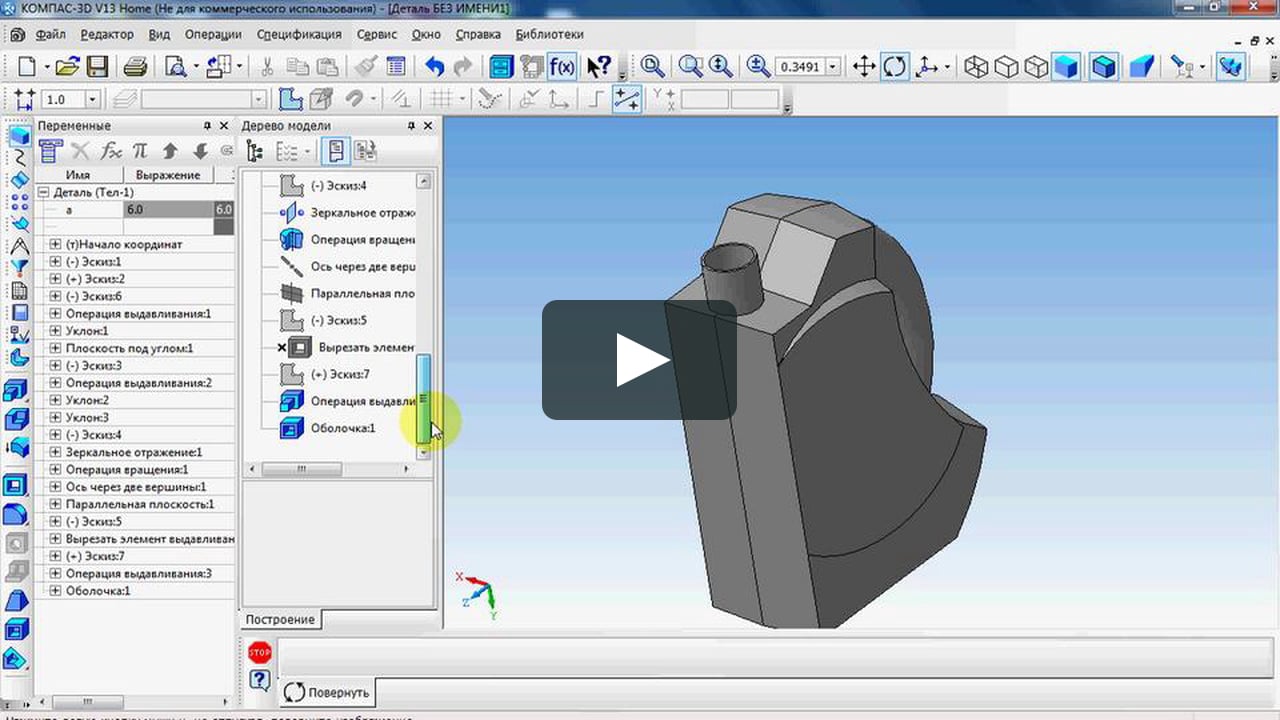Click the Повернуть tab button

(326, 692)
